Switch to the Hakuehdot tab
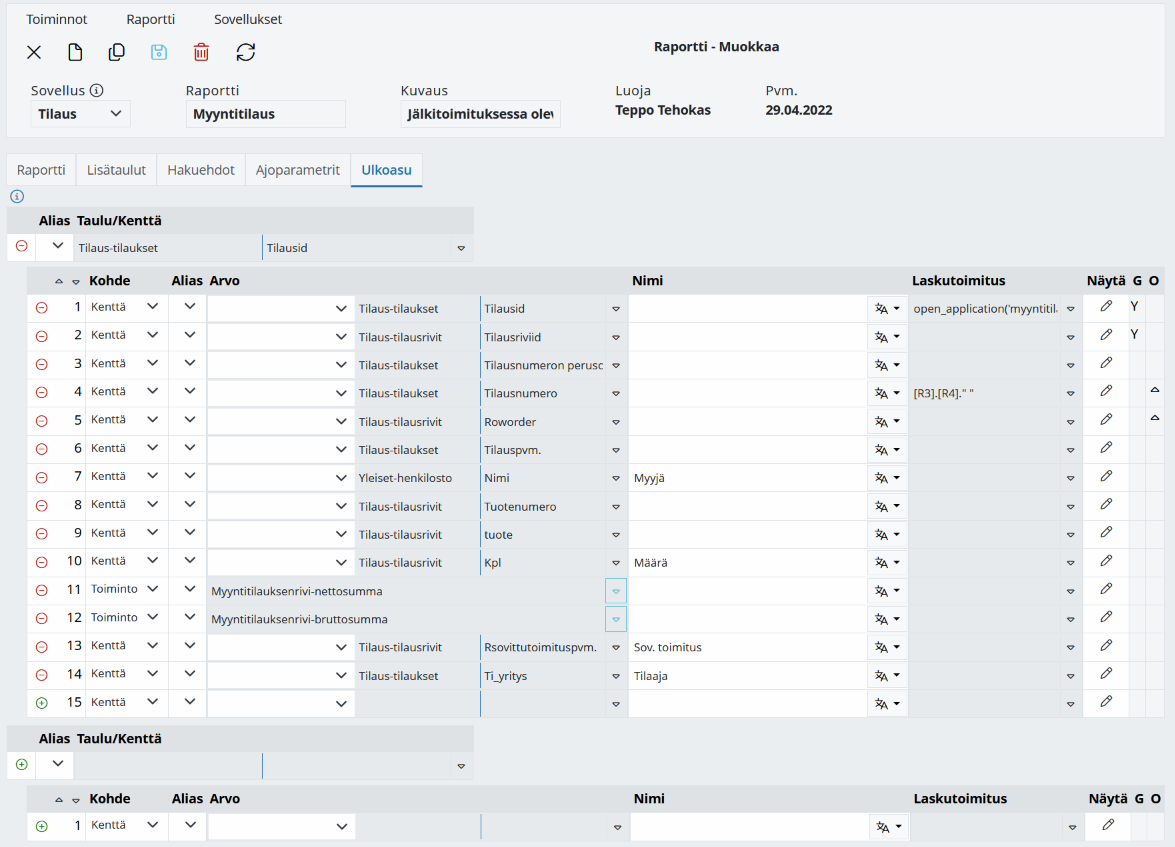The height and width of the screenshot is (847, 1175). (x=201, y=170)
